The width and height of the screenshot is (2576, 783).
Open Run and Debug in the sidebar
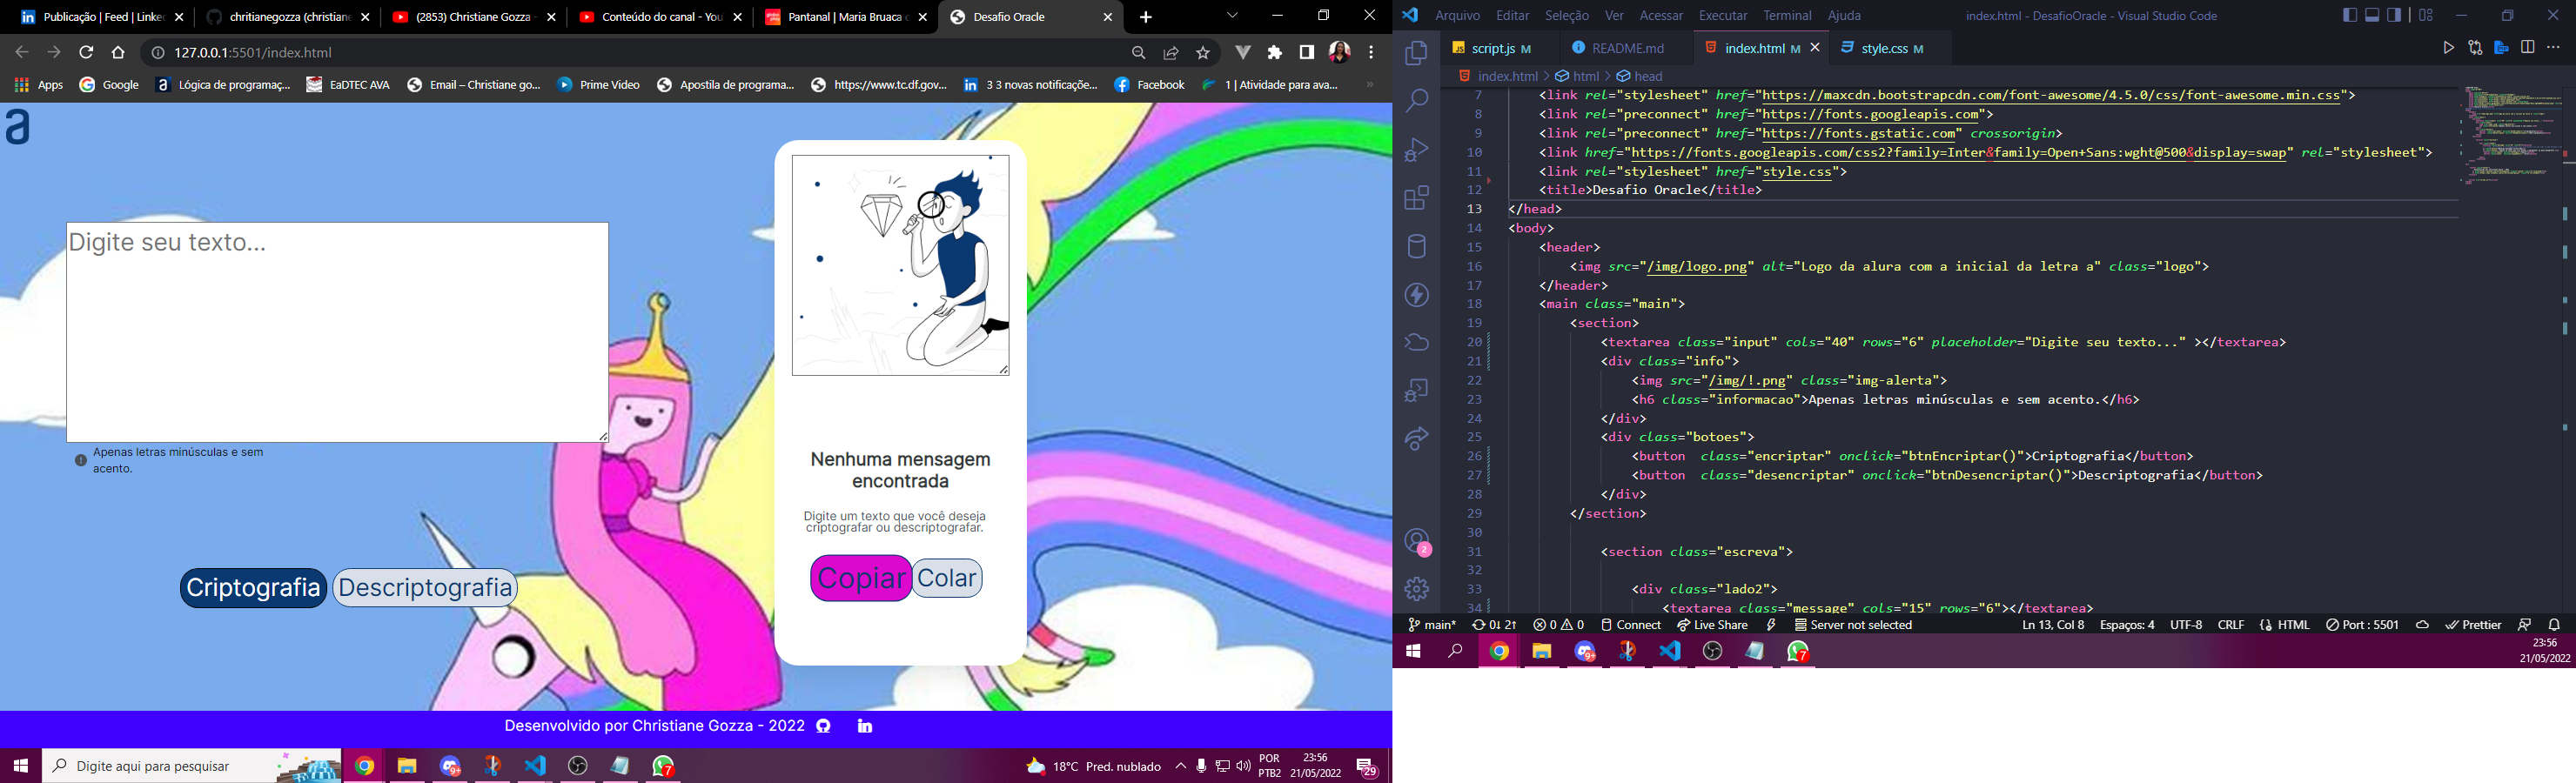[x=1416, y=148]
